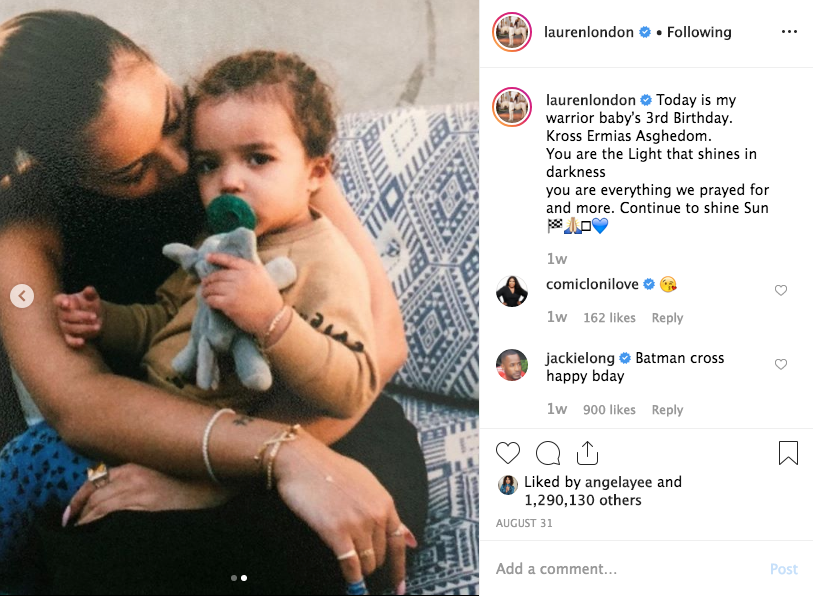Focus the Add a comment field
Viewport: 813px width, 596px height.
pos(627,569)
